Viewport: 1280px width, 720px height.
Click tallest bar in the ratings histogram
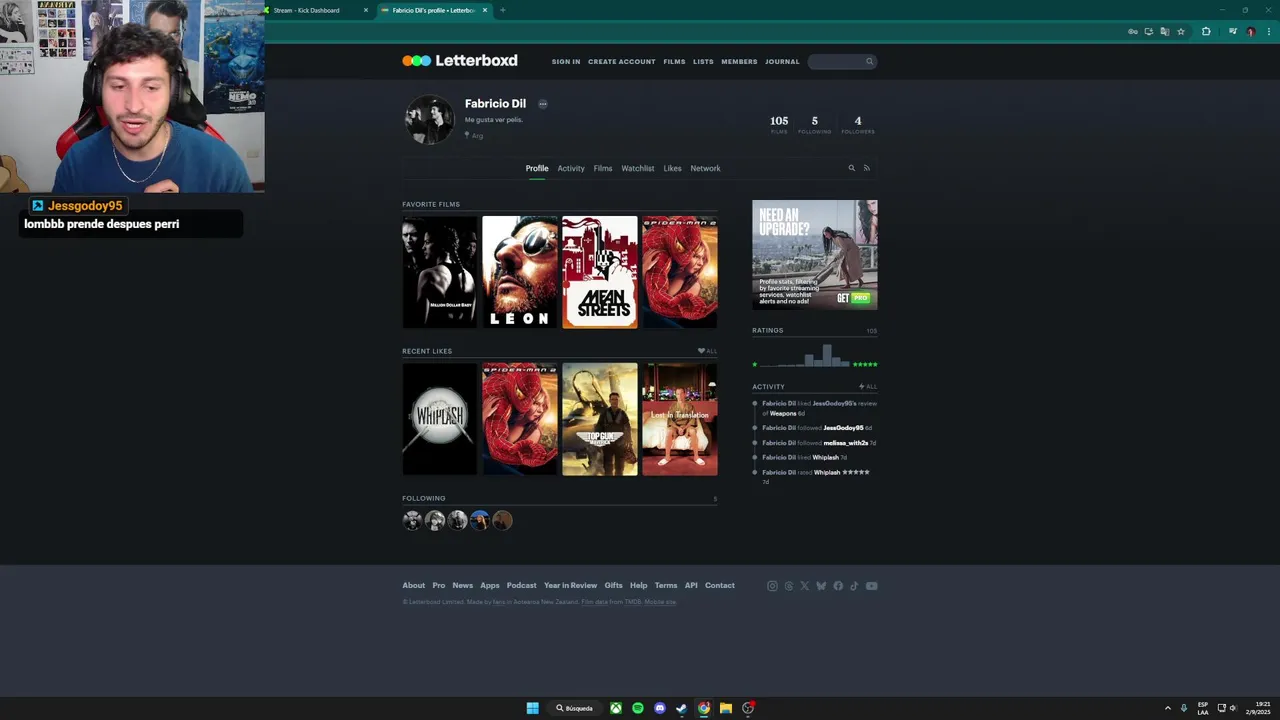(x=826, y=356)
